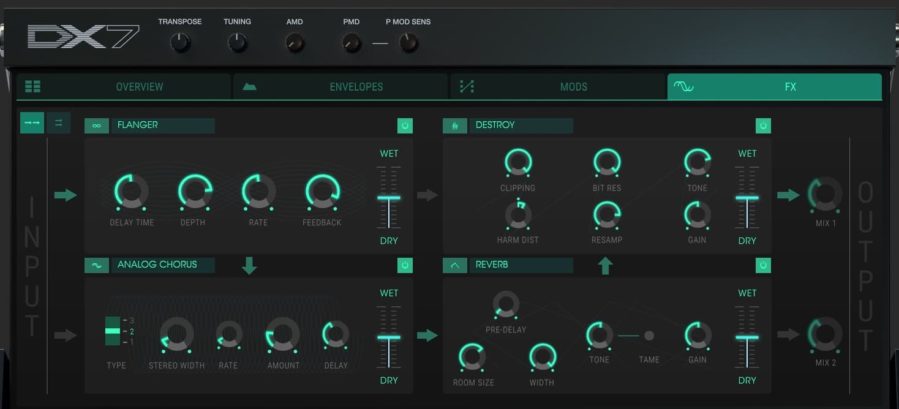This screenshot has width=899, height=409.
Task: Click the Mix 2 output knob
Action: tap(825, 334)
